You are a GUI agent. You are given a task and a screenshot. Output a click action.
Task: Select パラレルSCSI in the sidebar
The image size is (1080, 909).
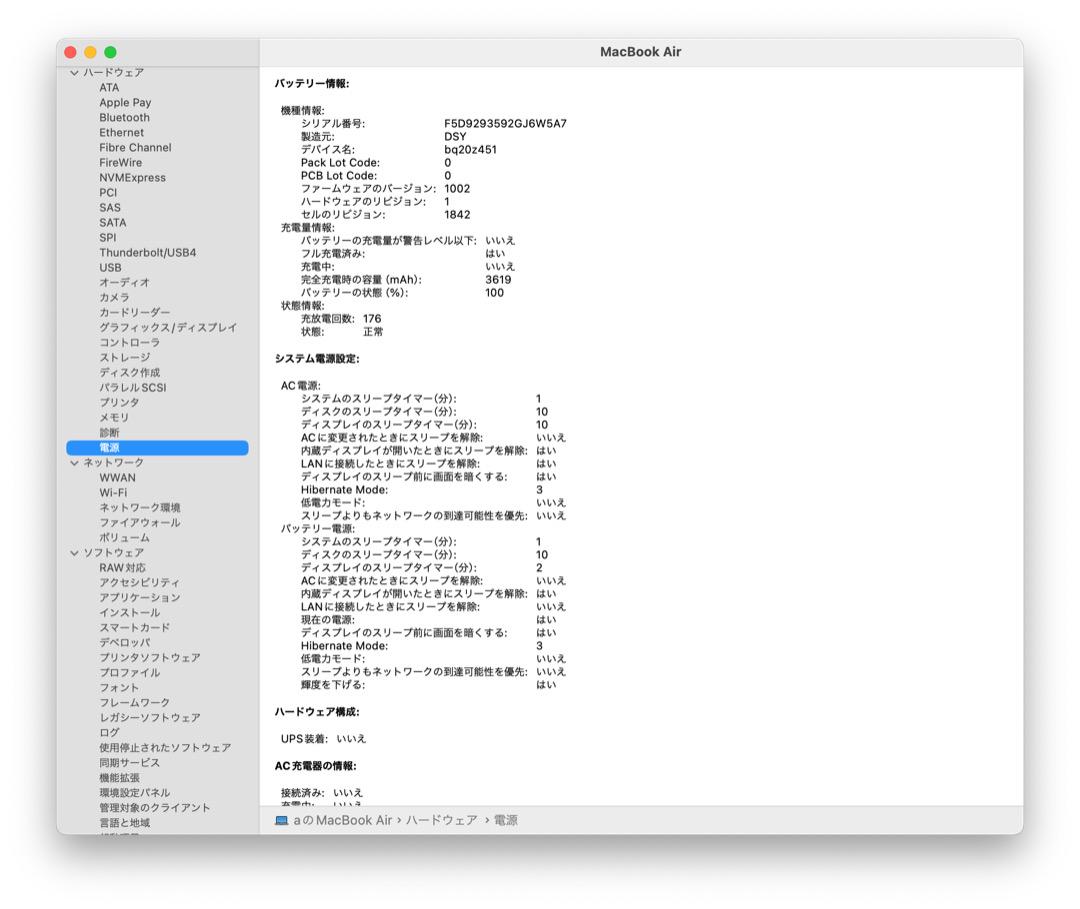pos(132,388)
